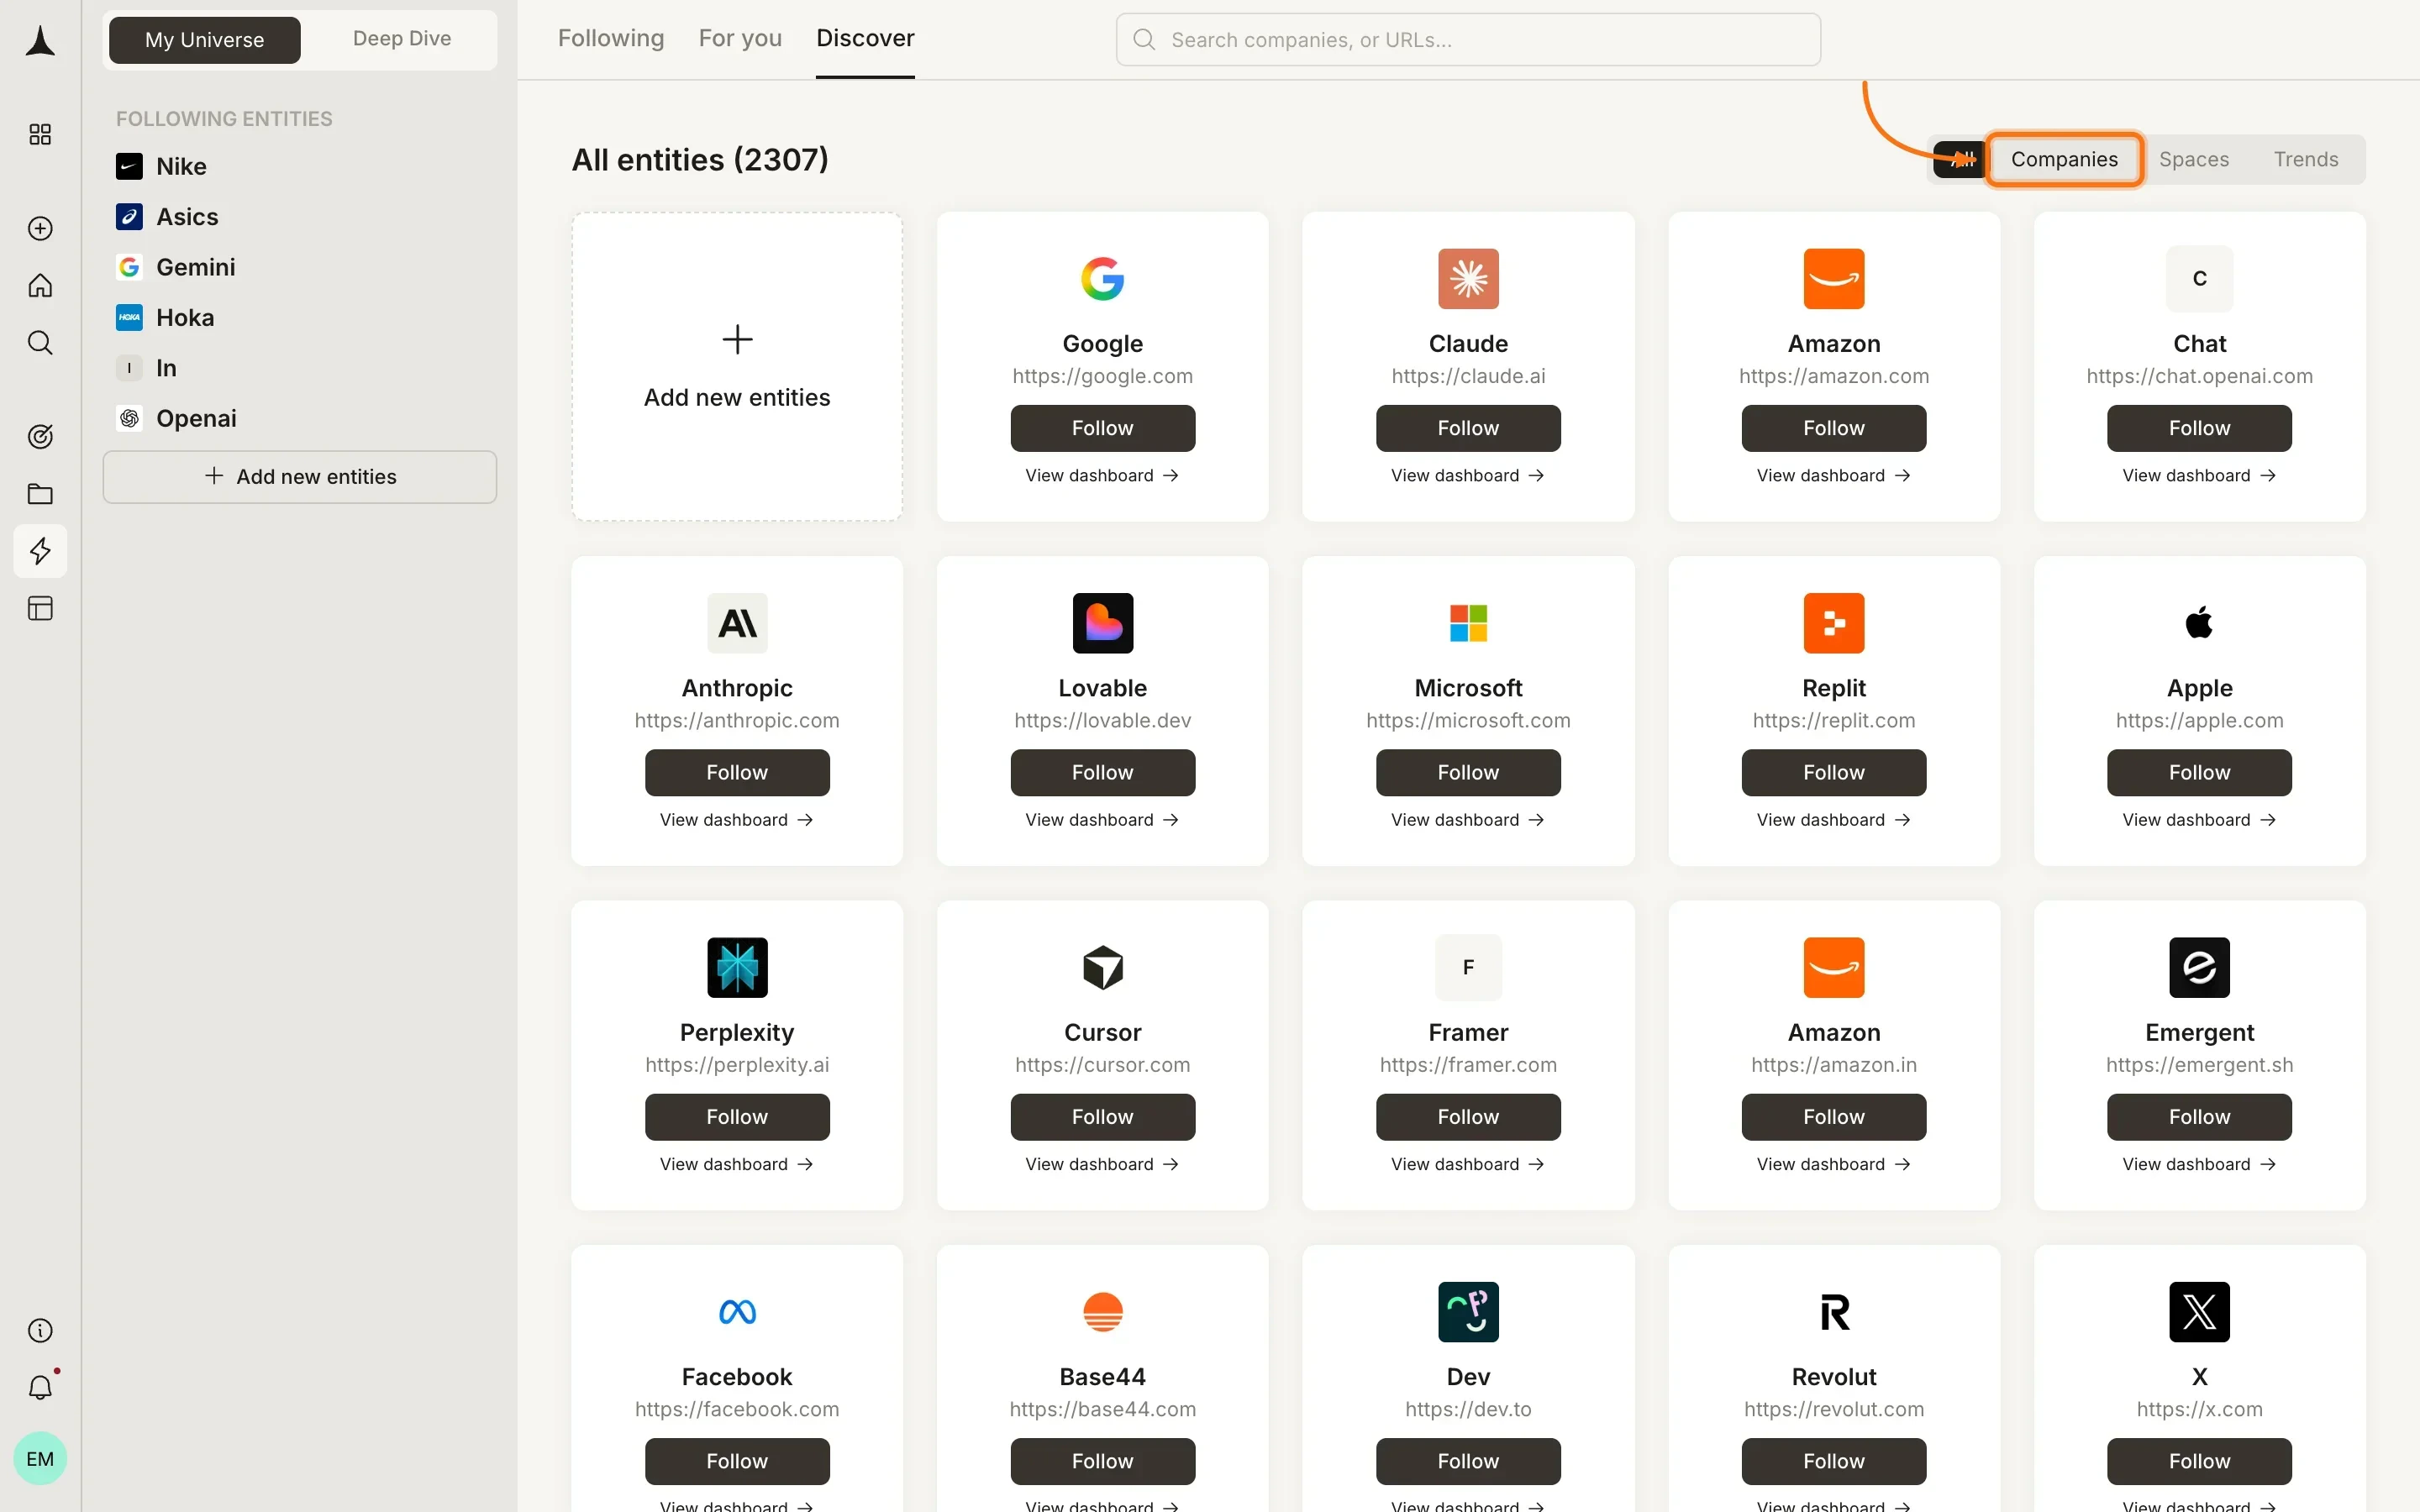Screen dimensions: 2420x1512
Task: Open the For you tab
Action: pos(740,38)
